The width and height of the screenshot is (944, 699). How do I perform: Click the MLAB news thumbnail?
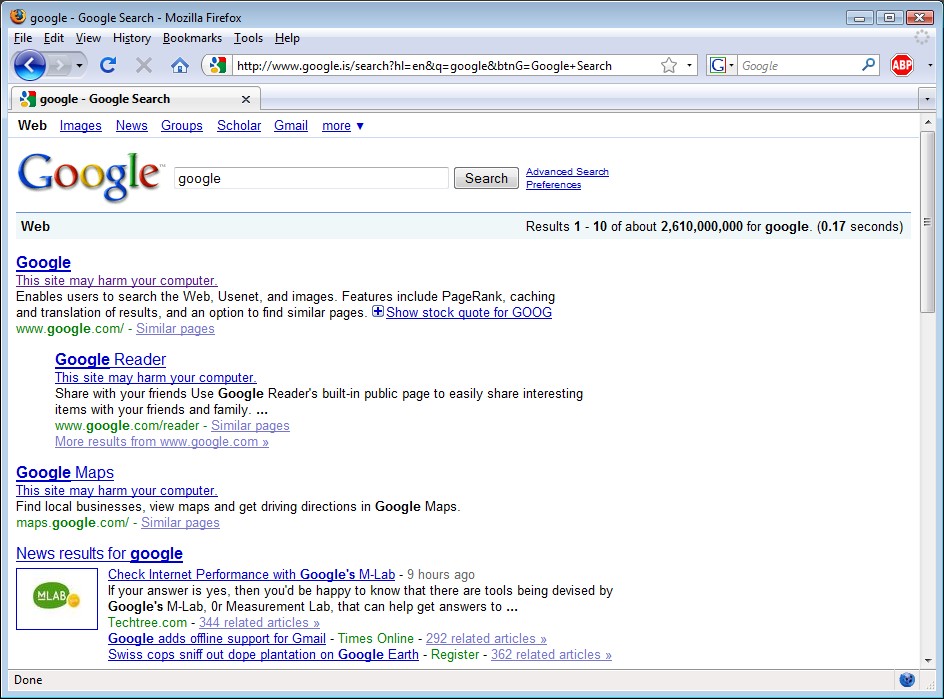57,598
